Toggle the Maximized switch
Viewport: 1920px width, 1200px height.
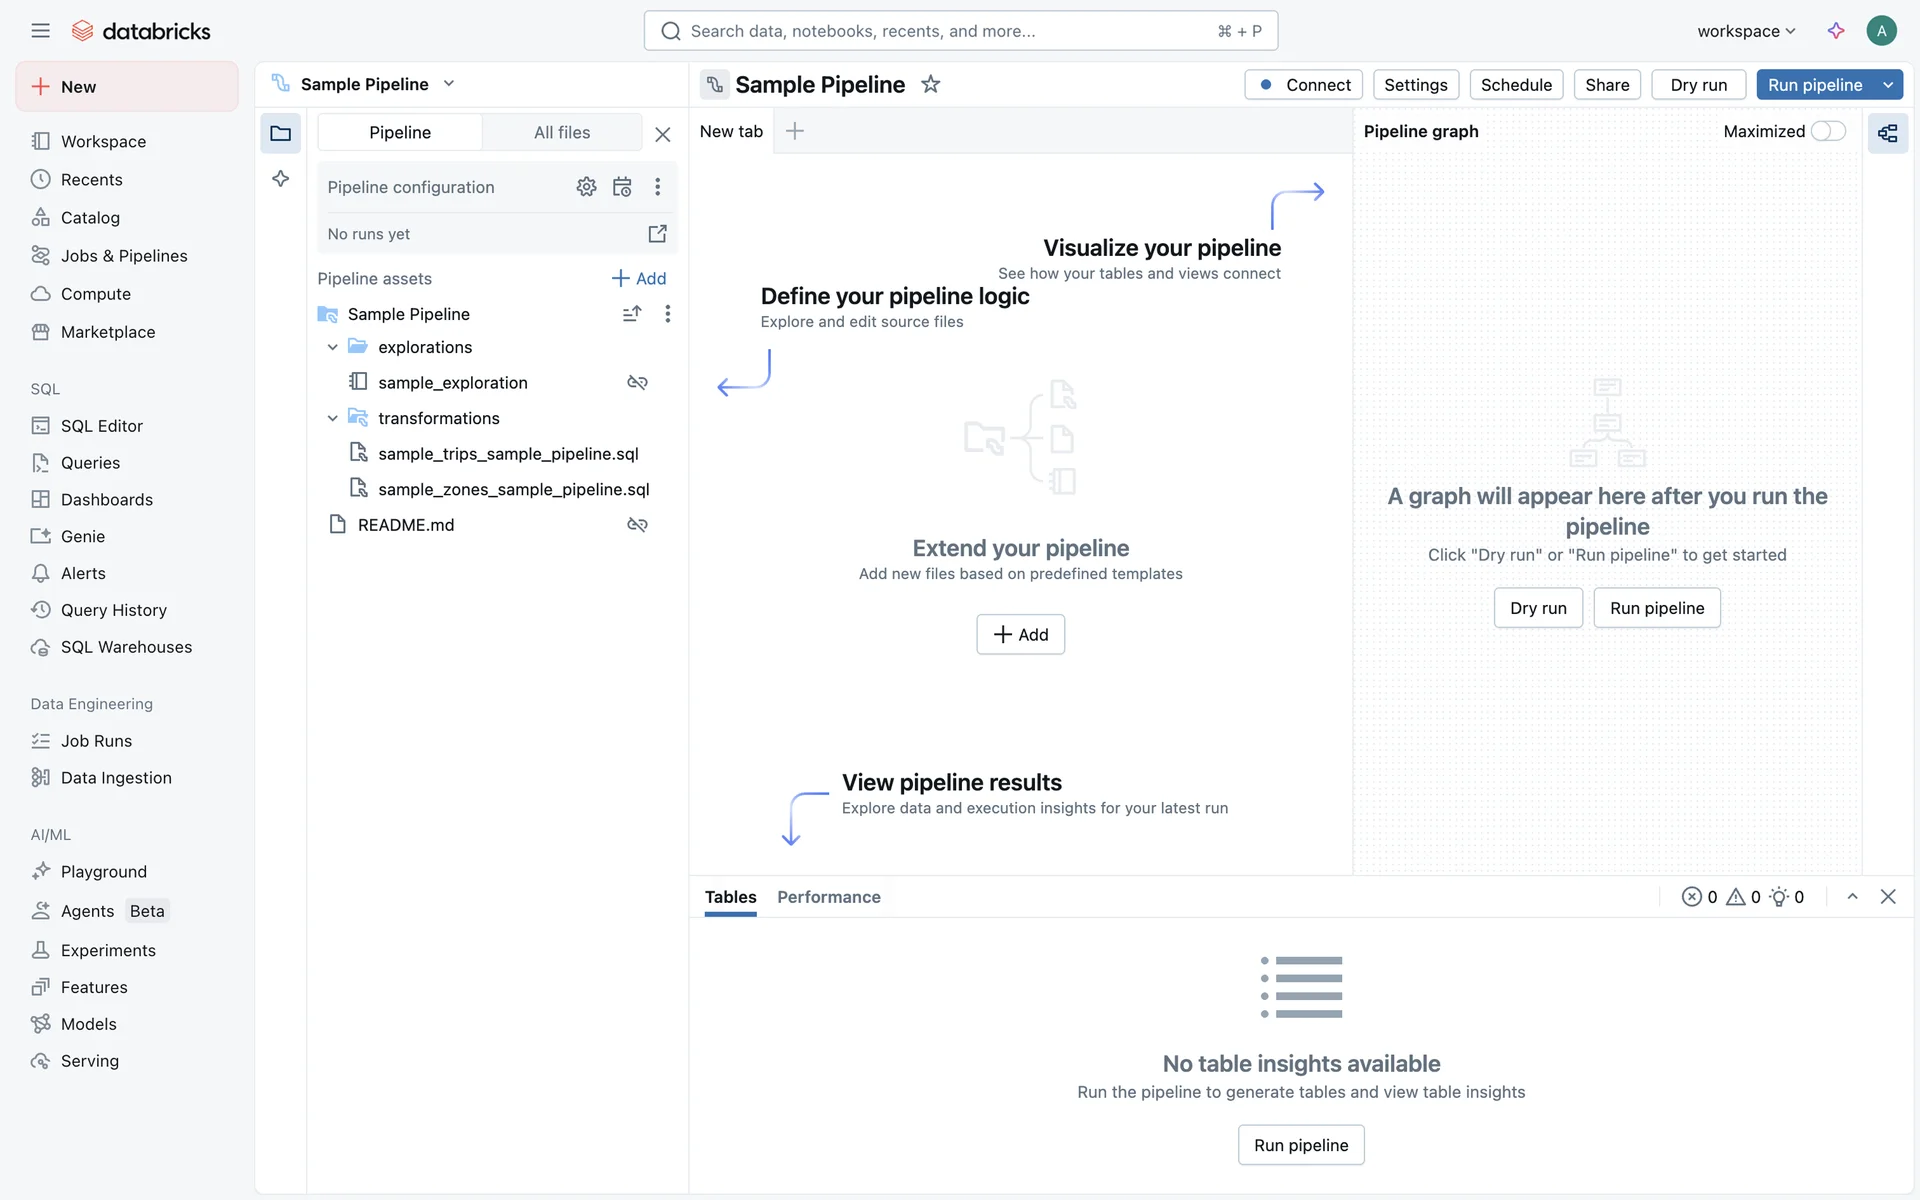pyautogui.click(x=1828, y=131)
